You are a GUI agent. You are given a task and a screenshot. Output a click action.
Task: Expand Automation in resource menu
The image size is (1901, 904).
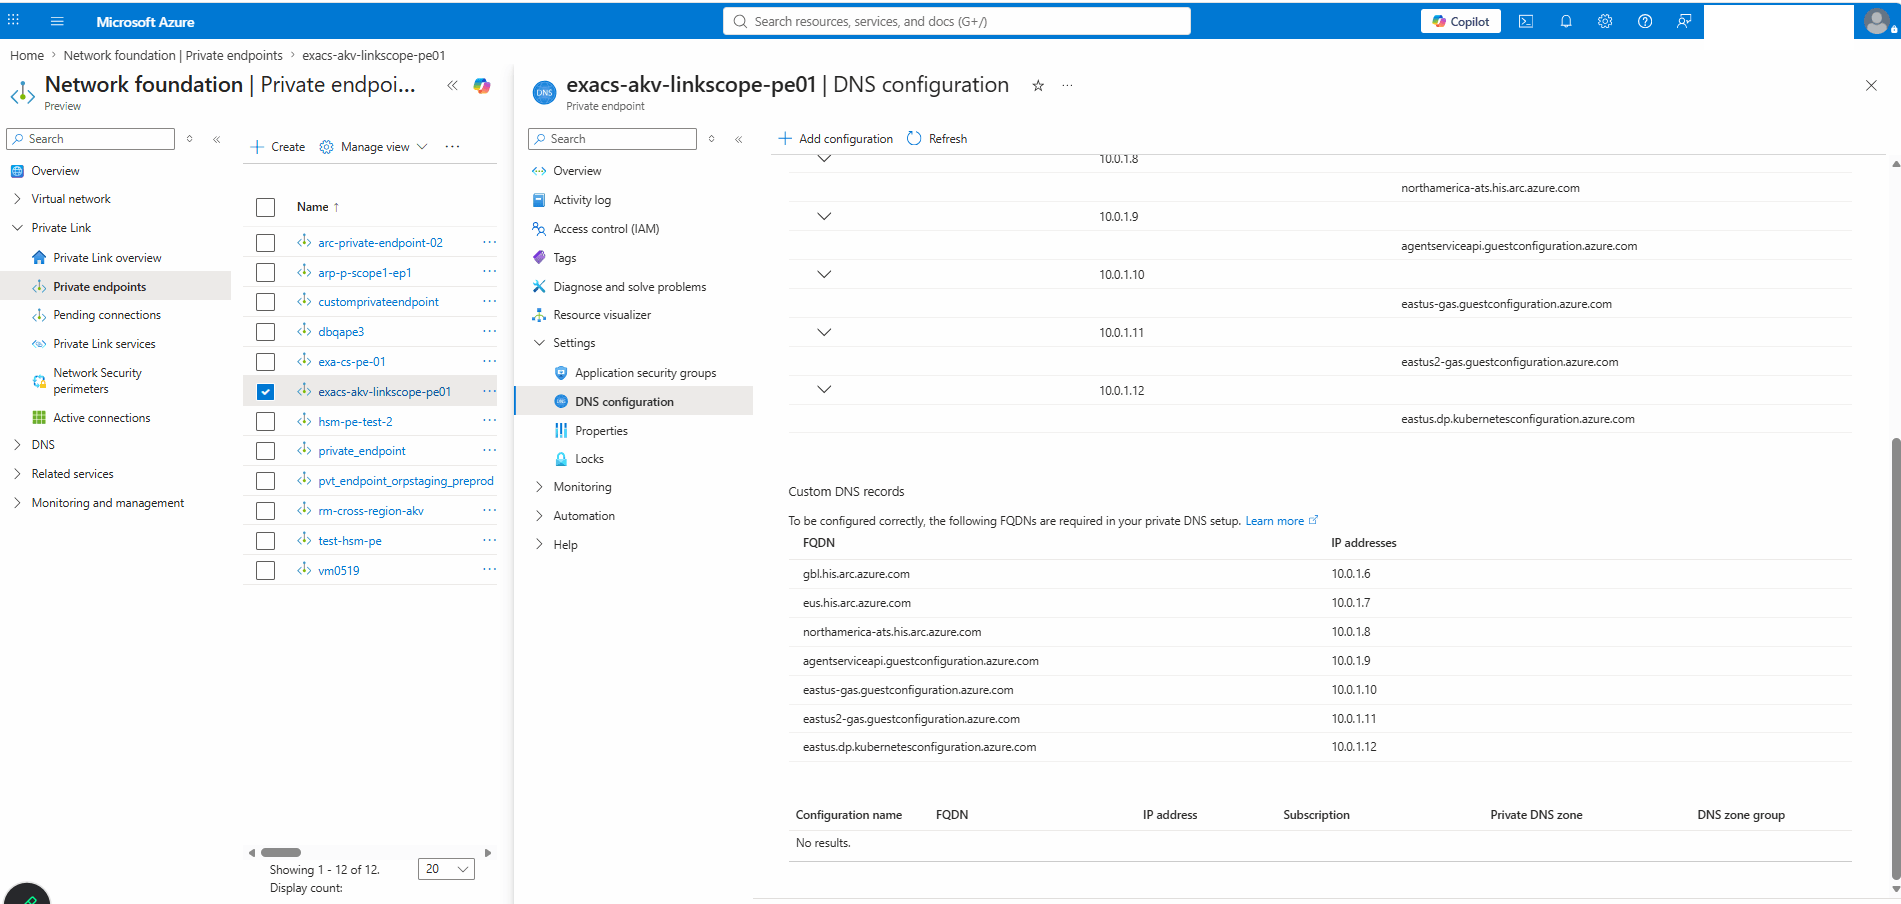(x=539, y=516)
